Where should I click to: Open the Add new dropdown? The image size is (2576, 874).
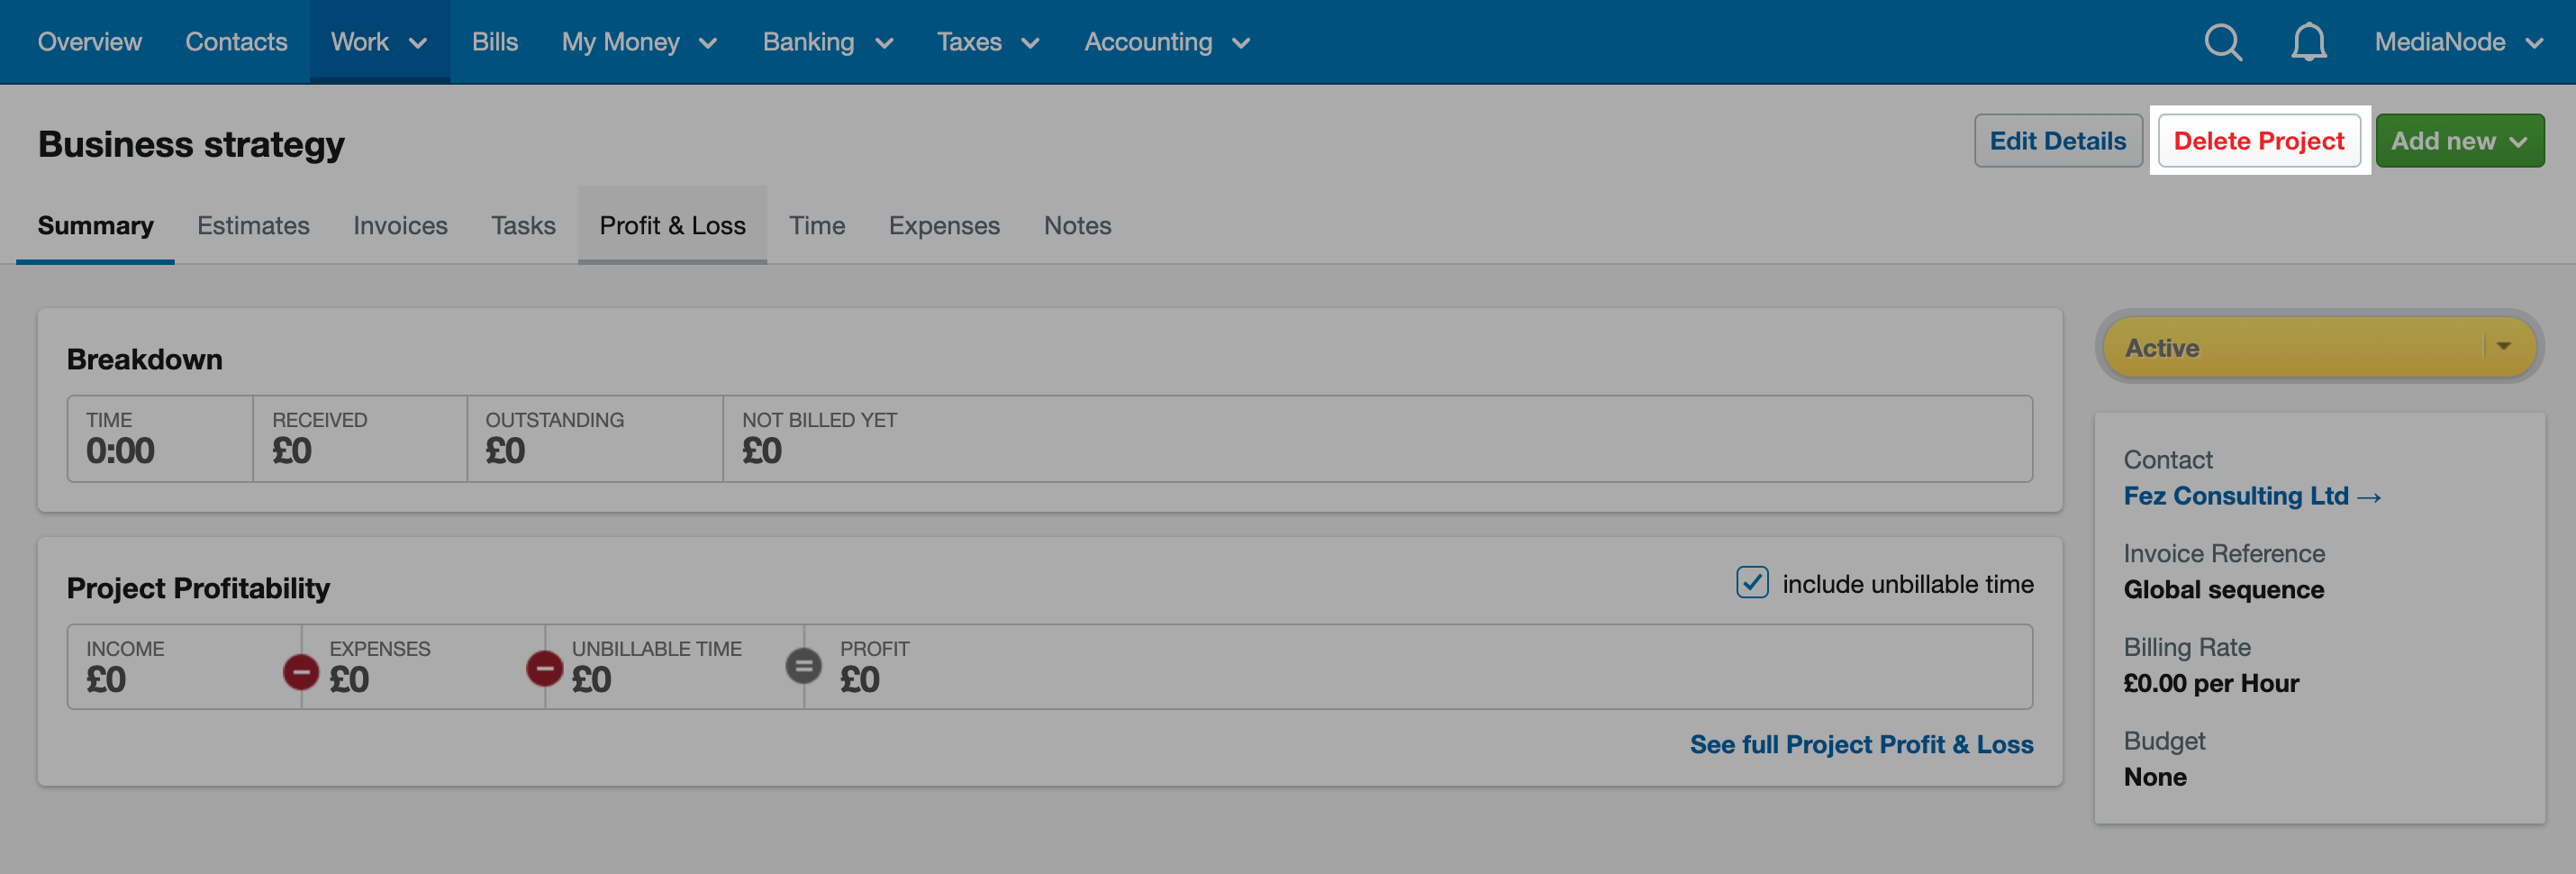pos(2459,141)
